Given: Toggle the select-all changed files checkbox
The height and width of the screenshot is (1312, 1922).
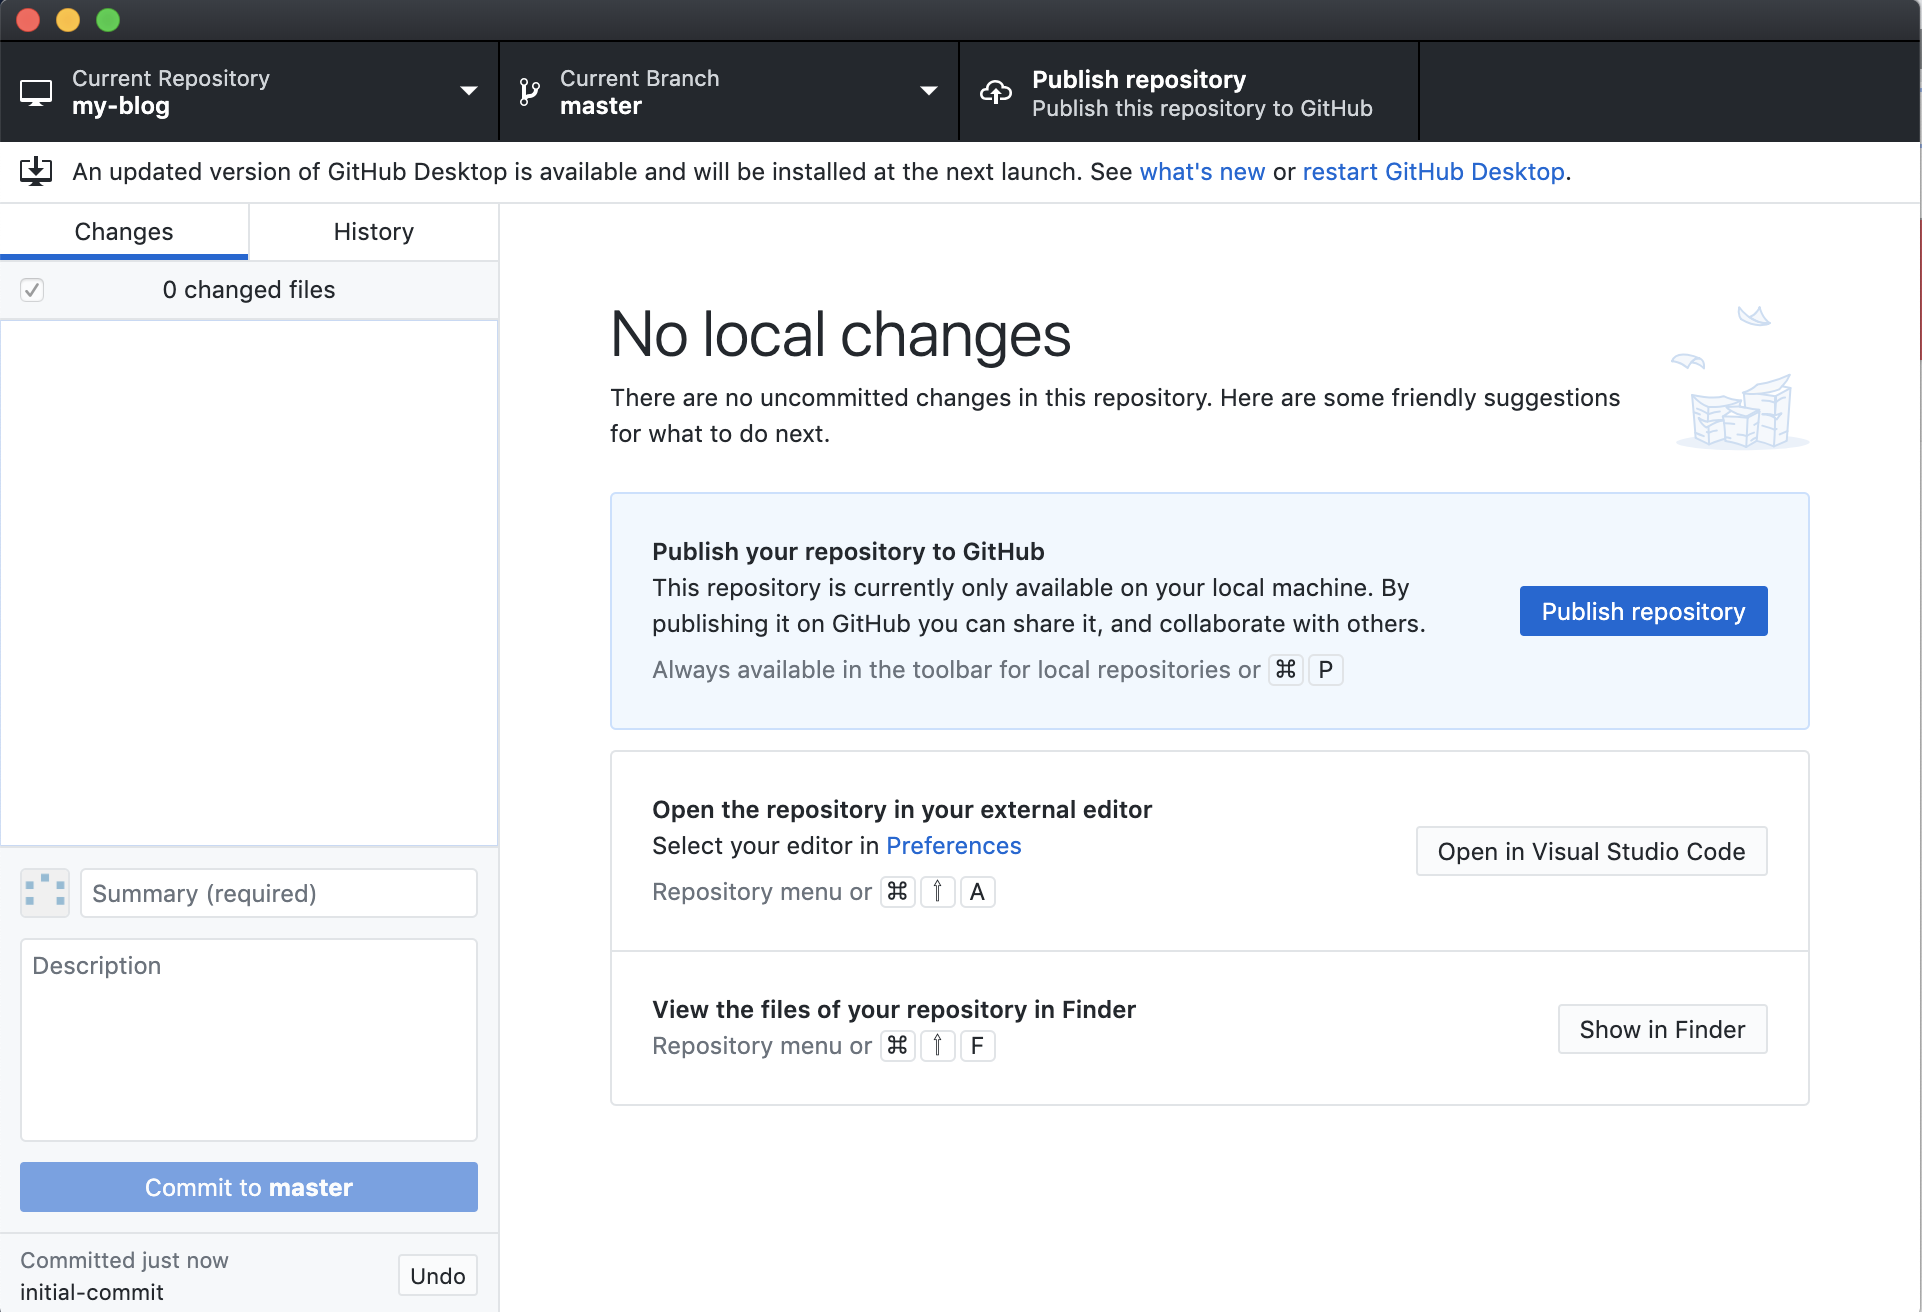Looking at the screenshot, I should tap(32, 290).
